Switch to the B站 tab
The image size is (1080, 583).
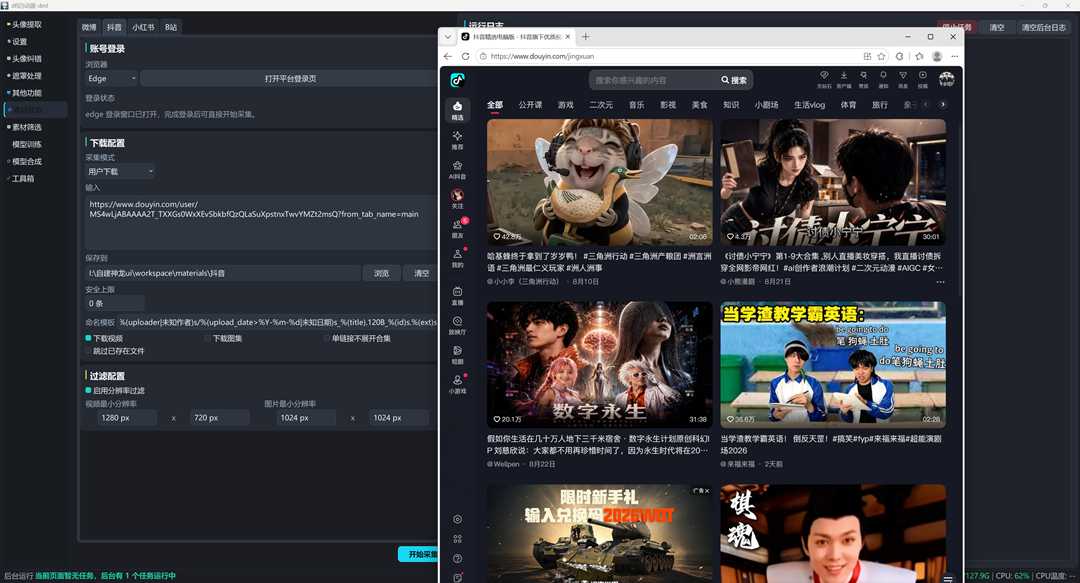tap(171, 28)
